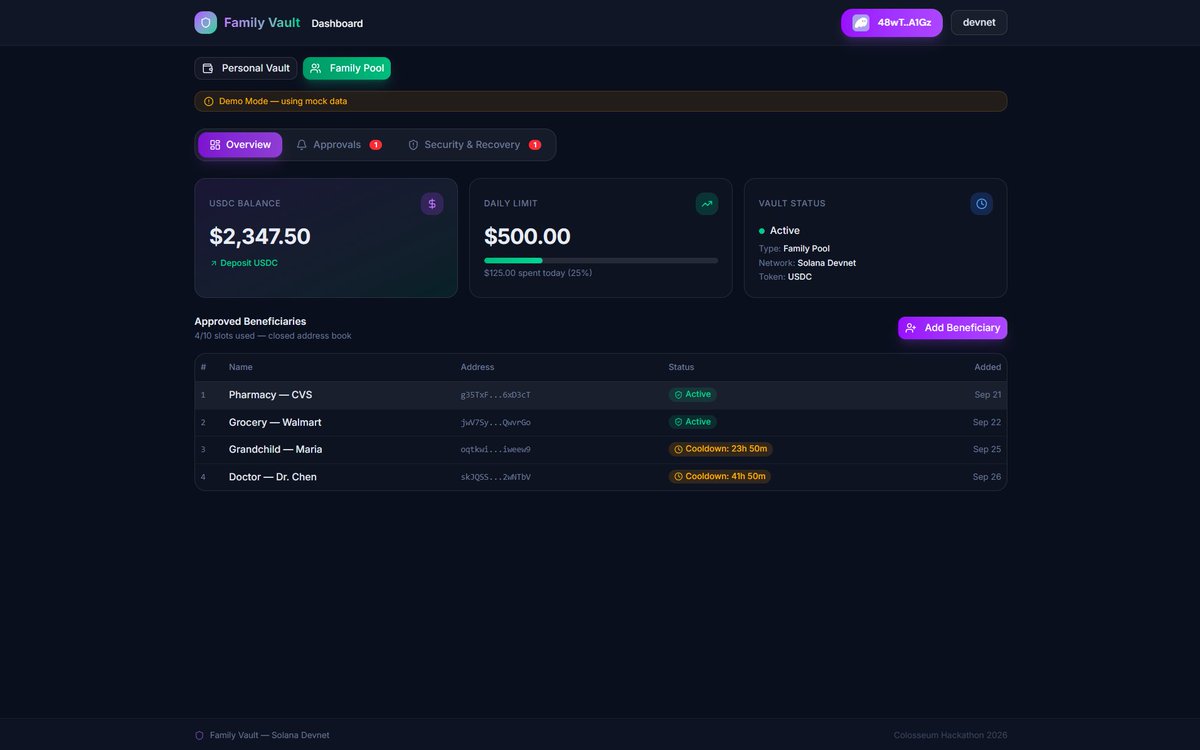Click the Pharmacy — CVS beneficiary name
This screenshot has width=1200, height=750.
point(270,395)
